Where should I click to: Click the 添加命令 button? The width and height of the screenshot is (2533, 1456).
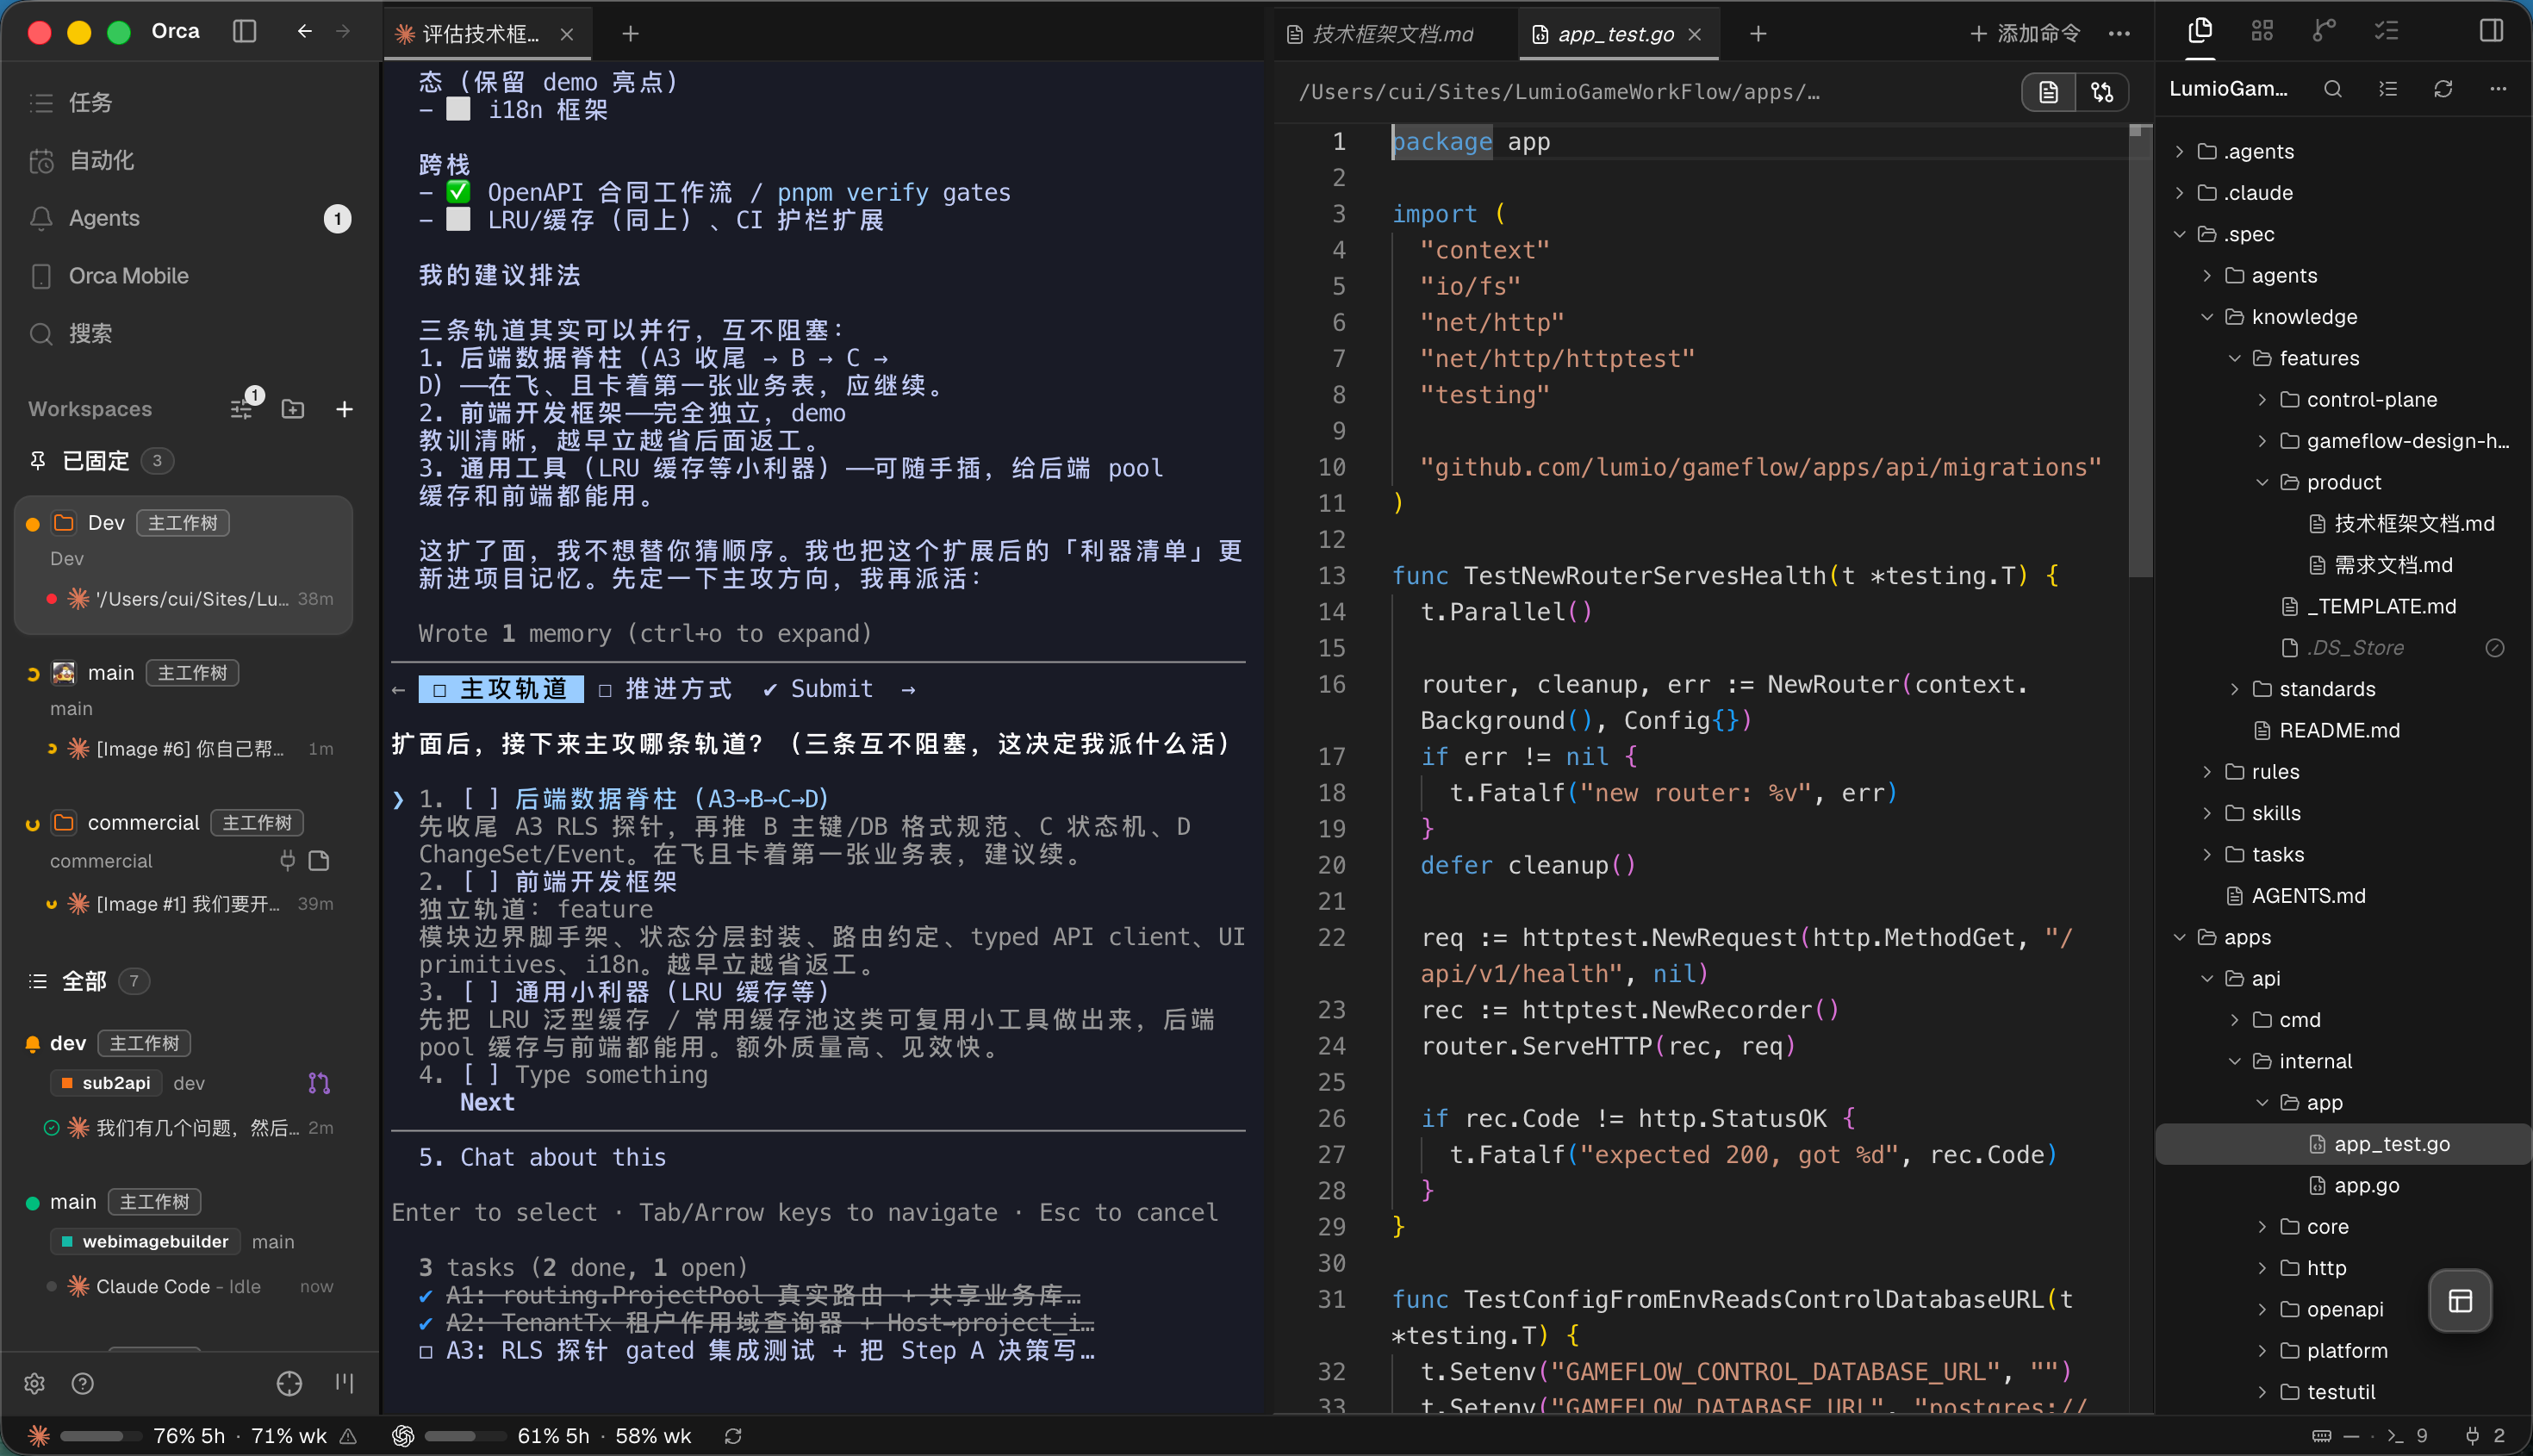tap(2025, 34)
